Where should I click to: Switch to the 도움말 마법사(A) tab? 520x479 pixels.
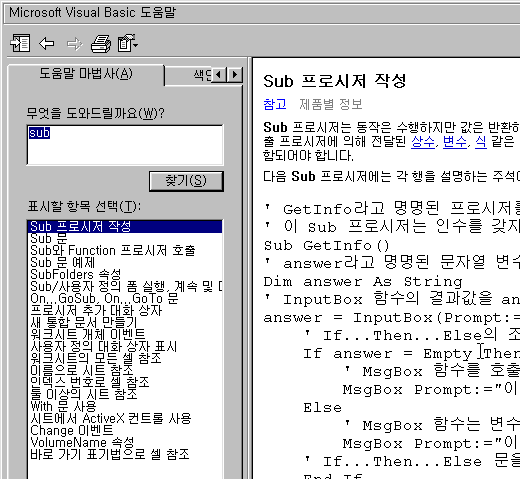[x=86, y=74]
